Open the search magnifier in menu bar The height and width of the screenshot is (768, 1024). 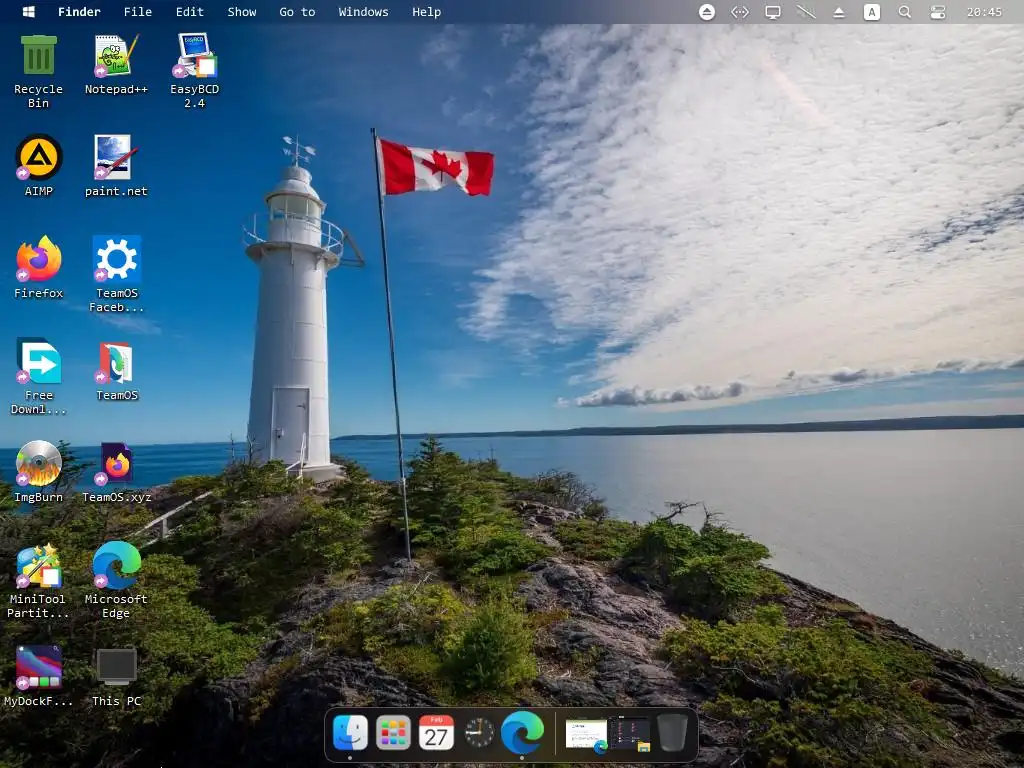coord(904,12)
